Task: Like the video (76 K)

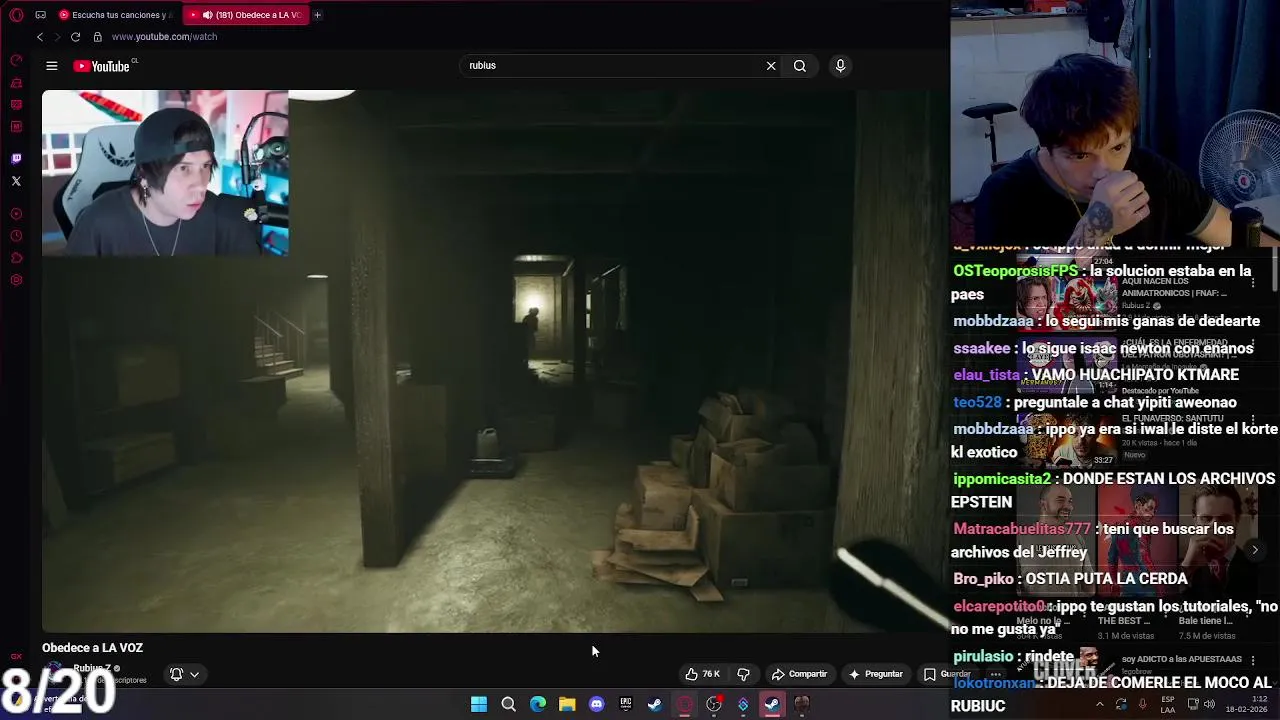Action: [x=702, y=674]
